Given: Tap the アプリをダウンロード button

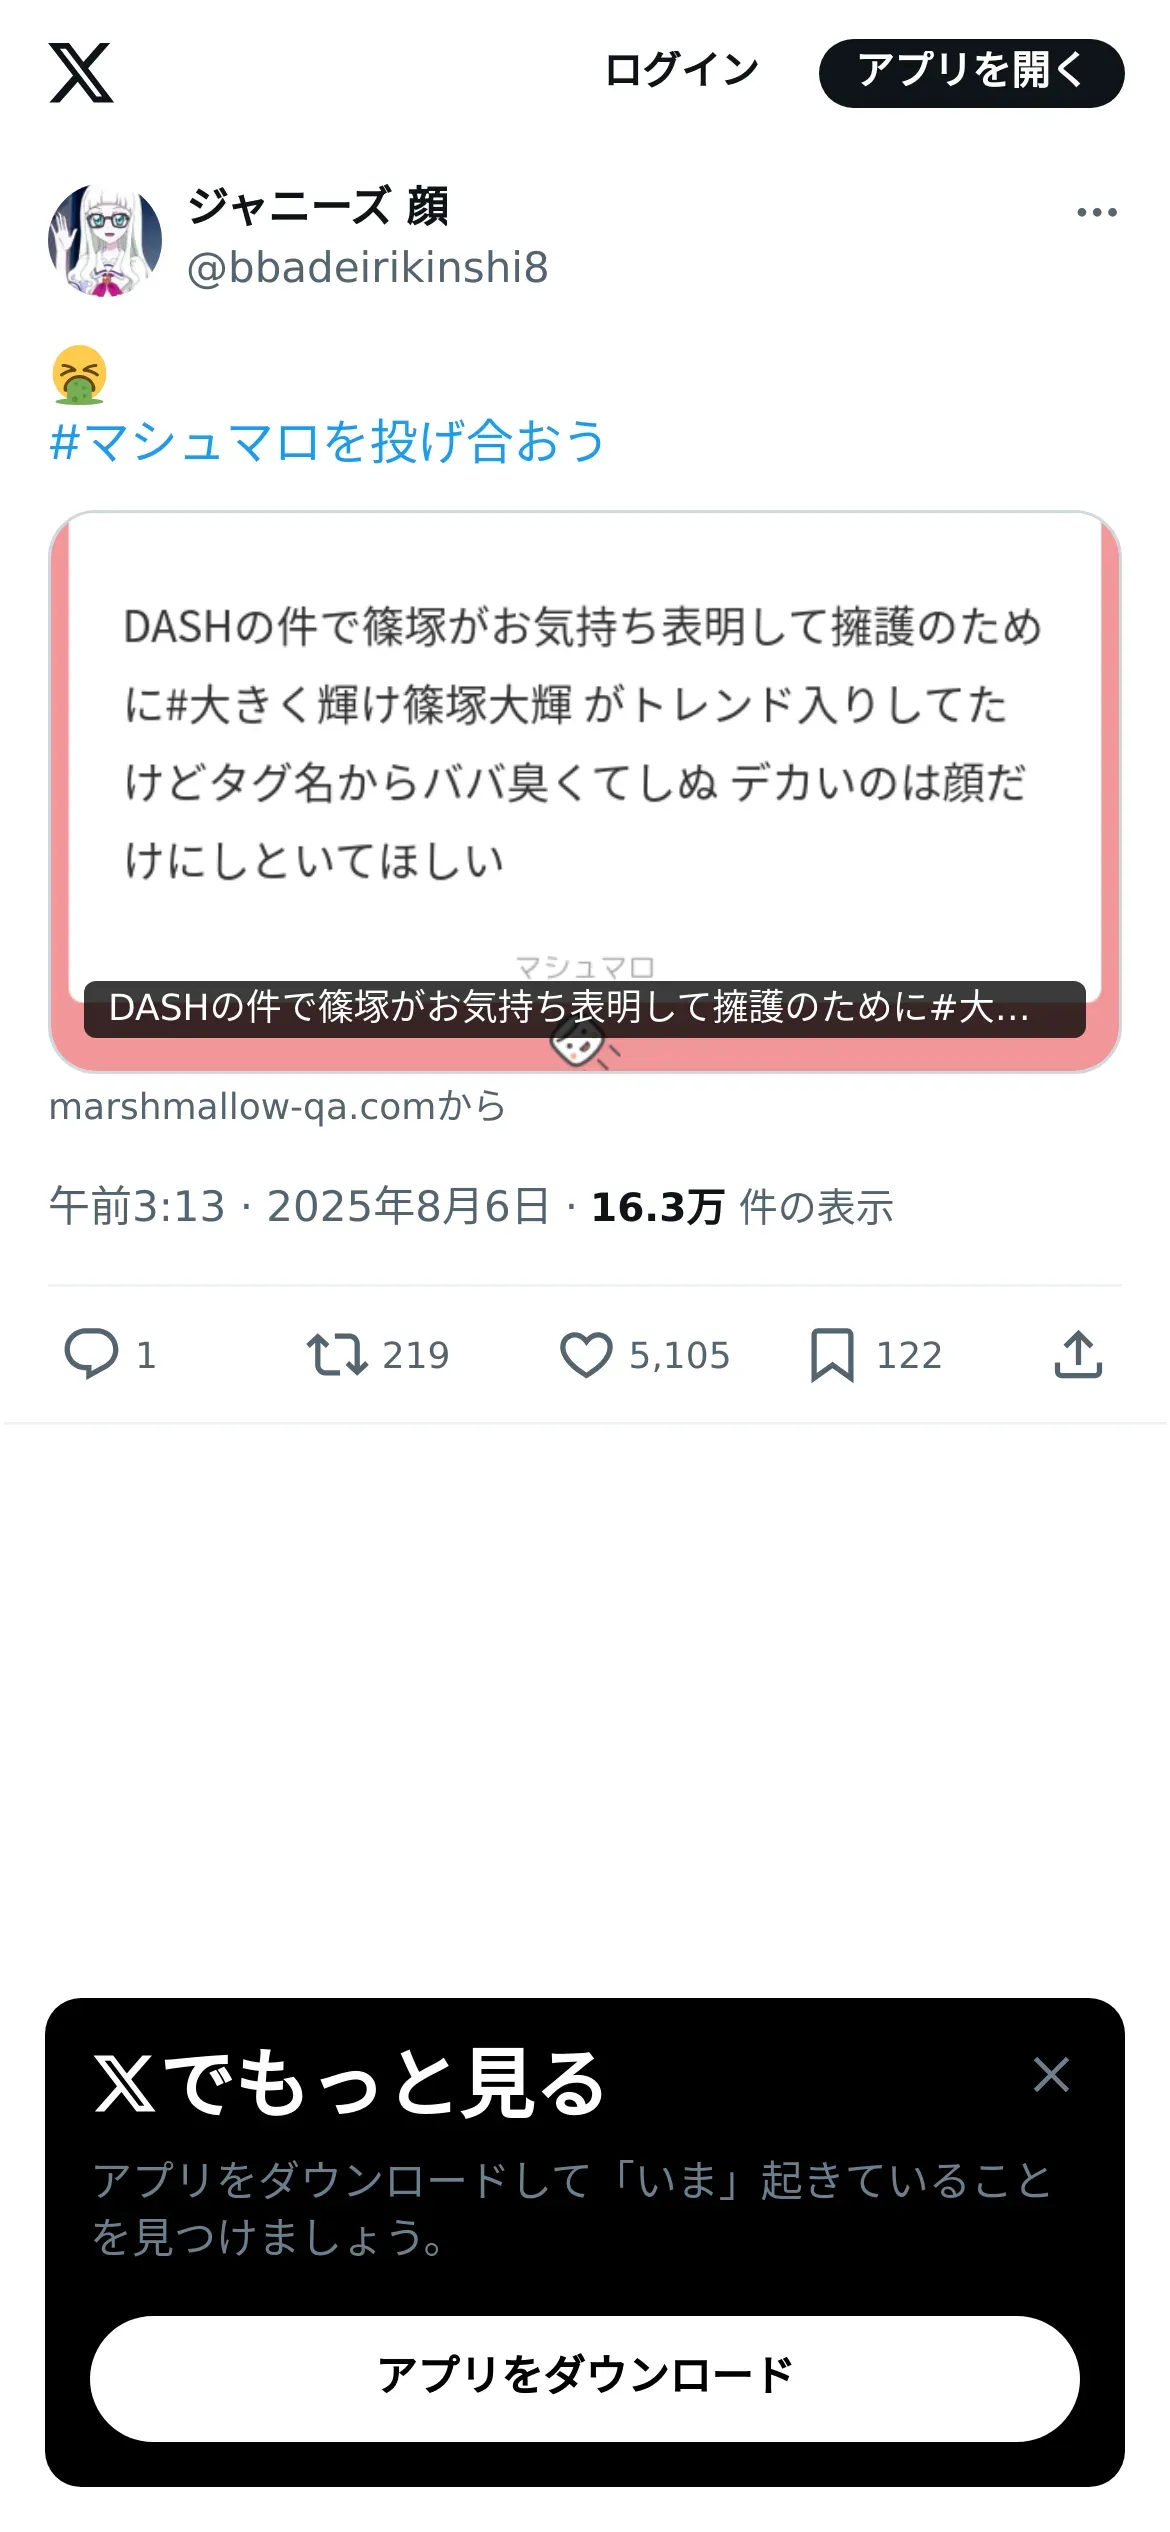Looking at the screenshot, I should pos(585,2379).
